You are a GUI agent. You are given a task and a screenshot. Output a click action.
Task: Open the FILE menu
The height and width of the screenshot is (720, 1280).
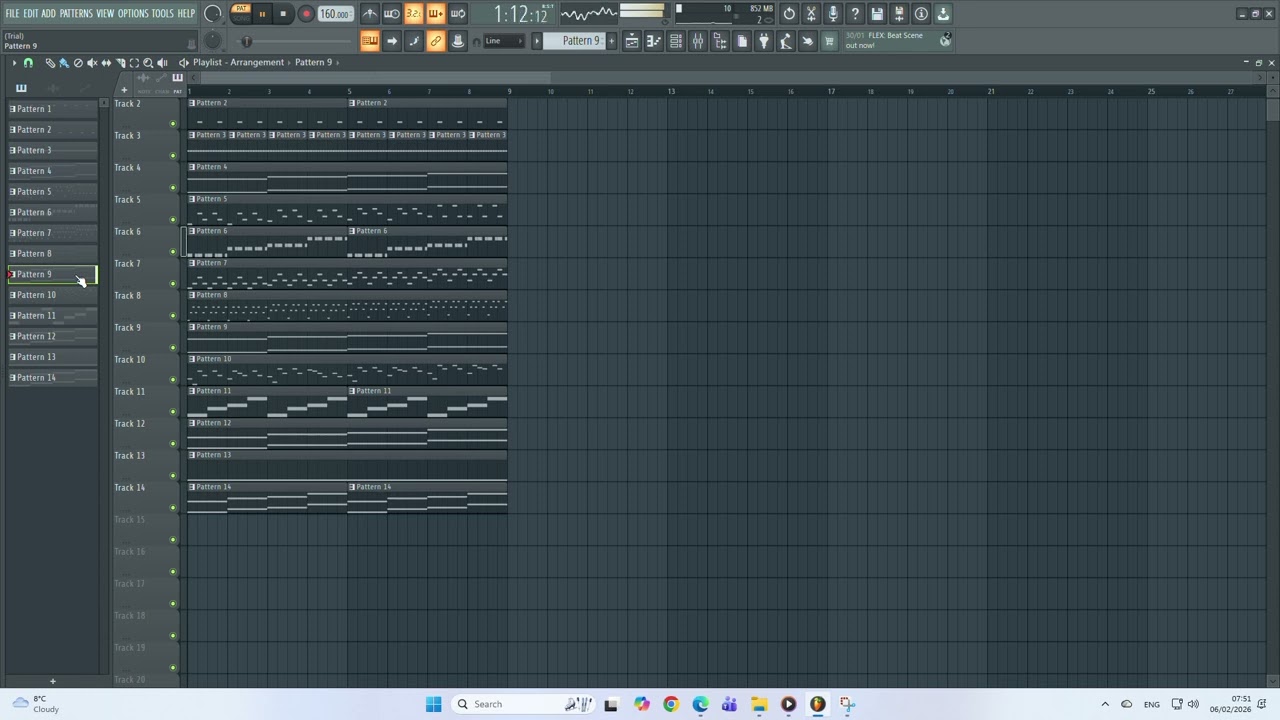12,14
